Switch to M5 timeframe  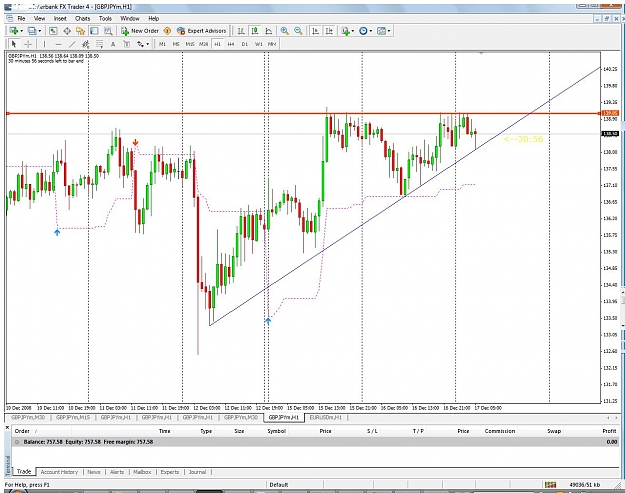pyautogui.click(x=176, y=44)
